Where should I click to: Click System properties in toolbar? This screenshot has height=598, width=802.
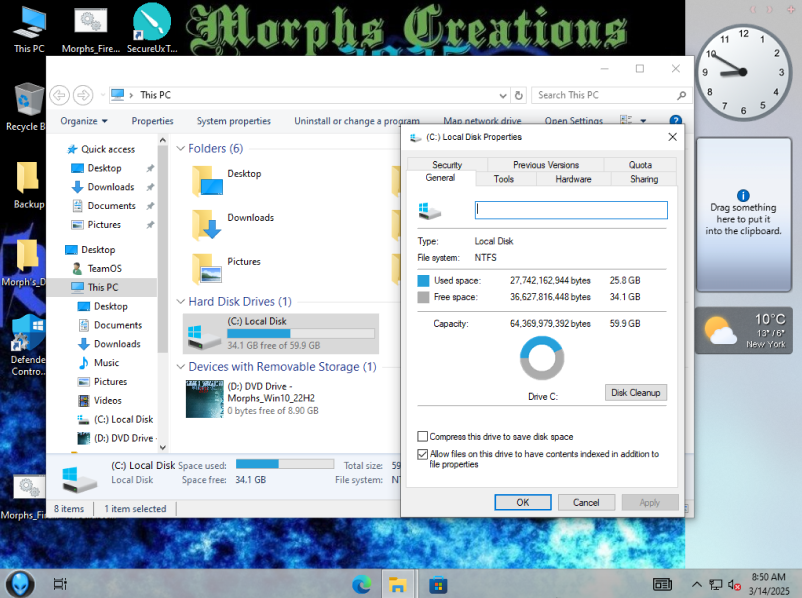234,121
